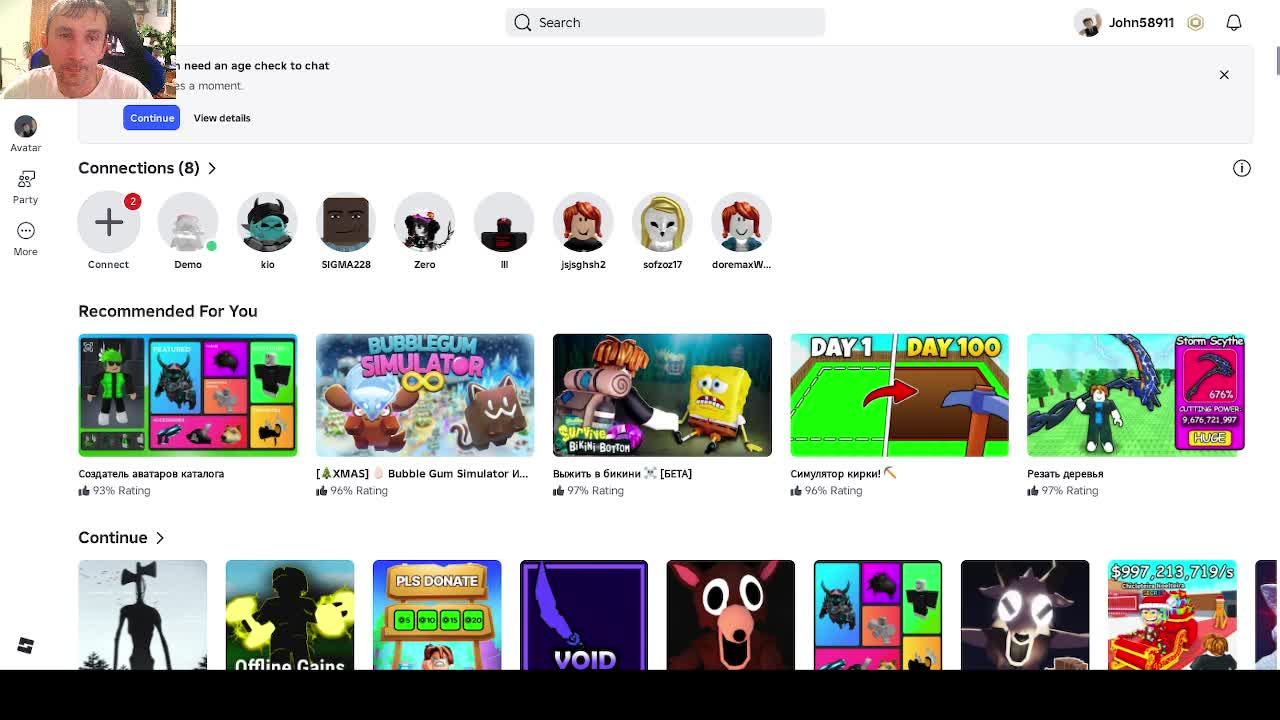
Task: Open lll's friend avatar
Action: click(504, 222)
